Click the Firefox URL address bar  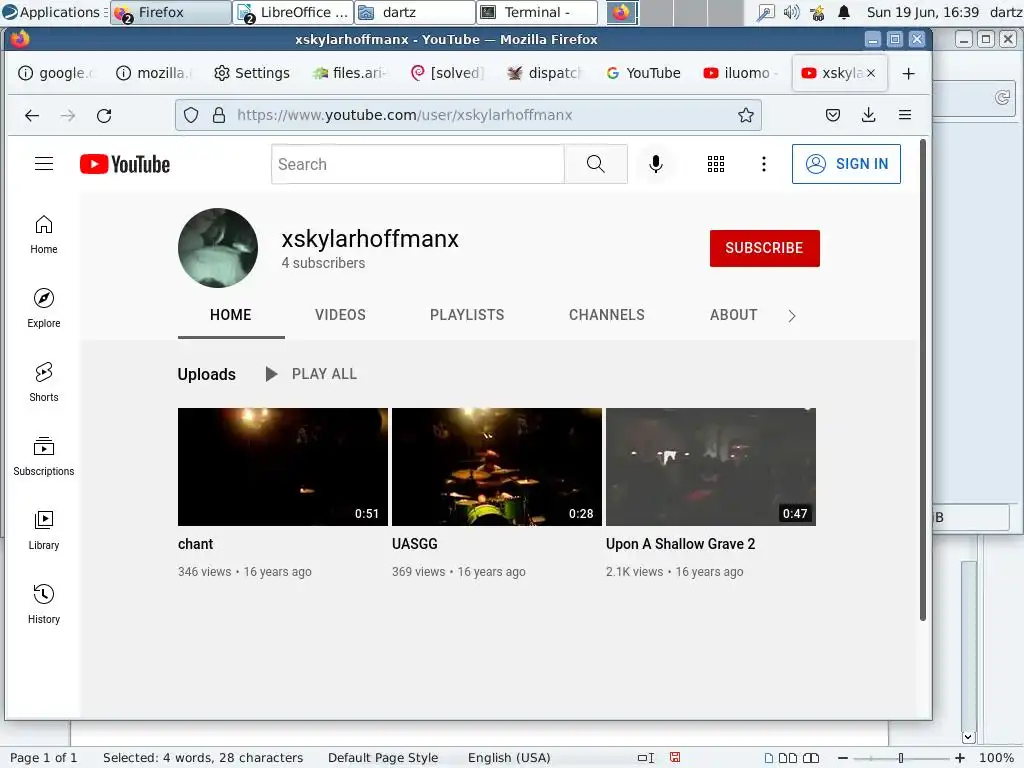(468, 116)
